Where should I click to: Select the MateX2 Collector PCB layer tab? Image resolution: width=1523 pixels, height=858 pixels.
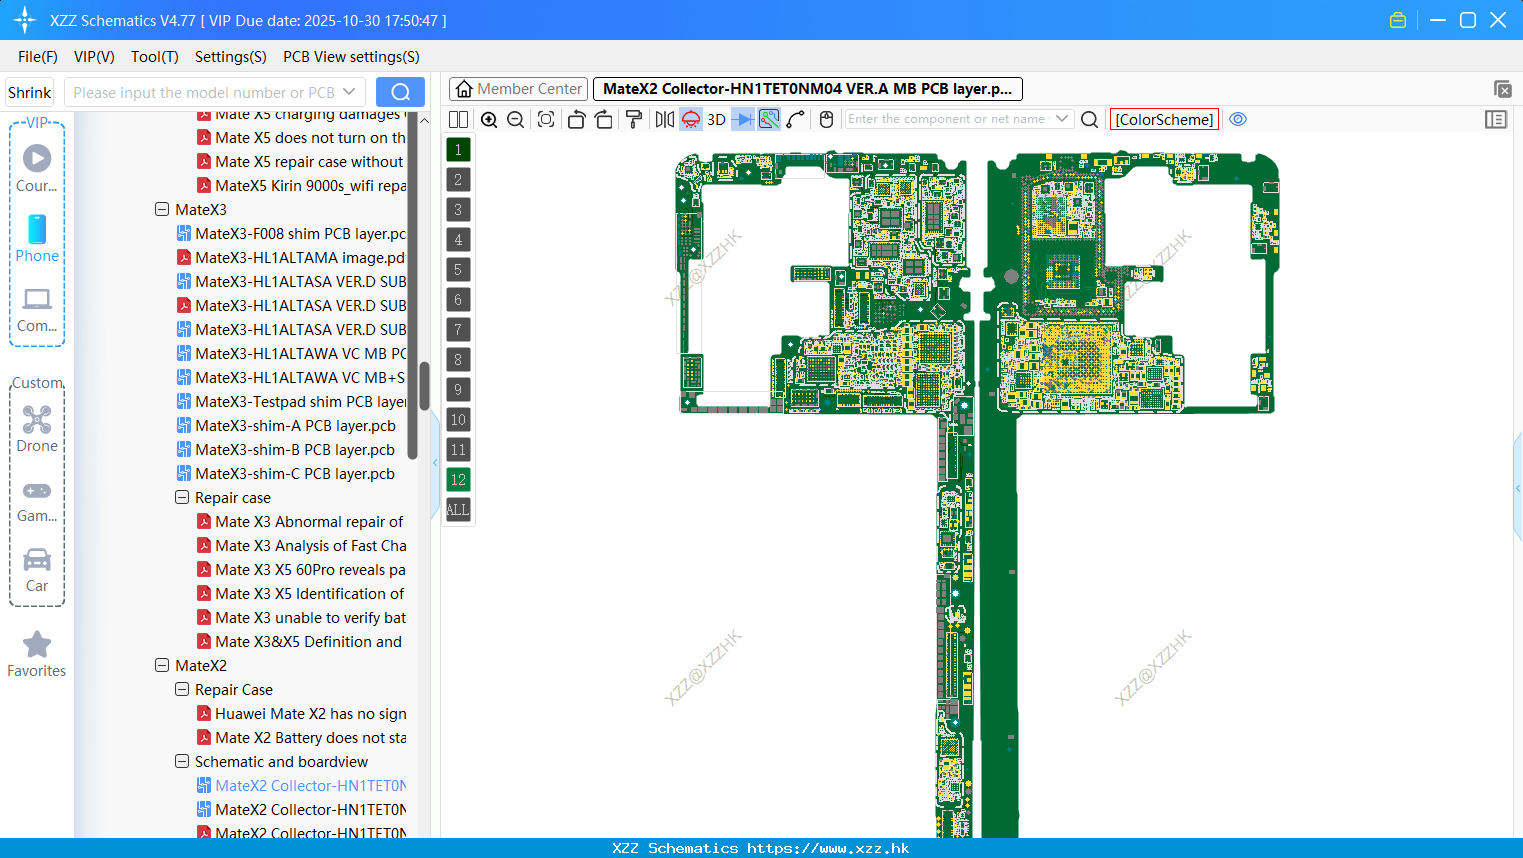pyautogui.click(x=808, y=89)
